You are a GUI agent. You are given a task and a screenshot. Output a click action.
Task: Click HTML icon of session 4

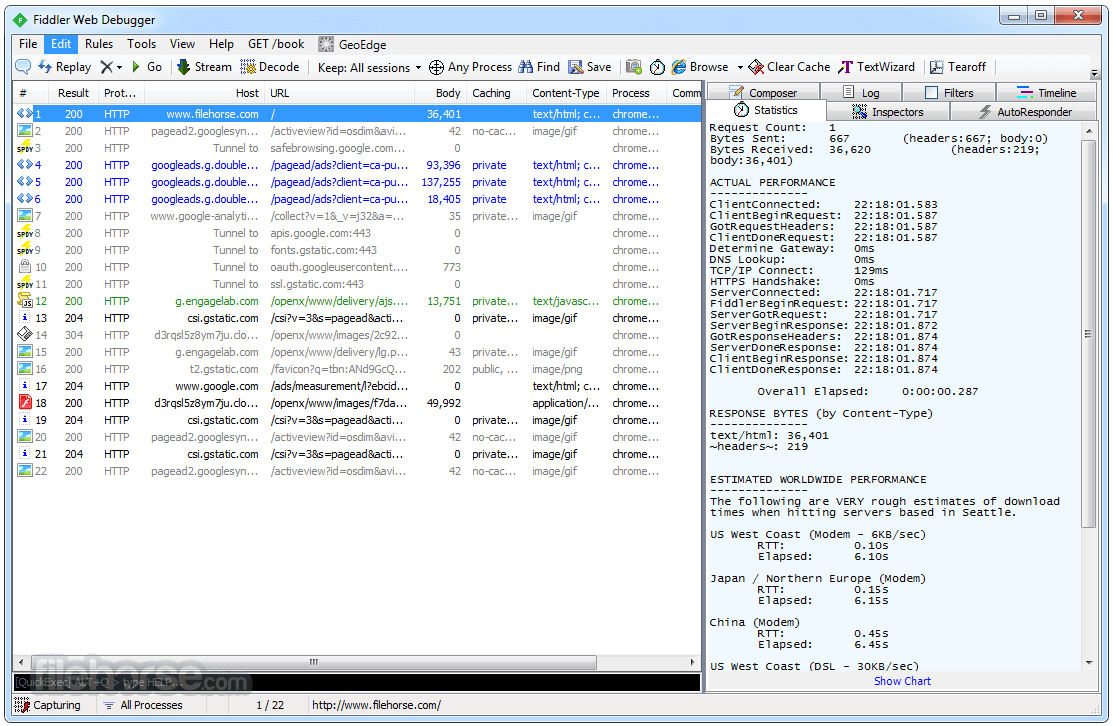(24, 165)
